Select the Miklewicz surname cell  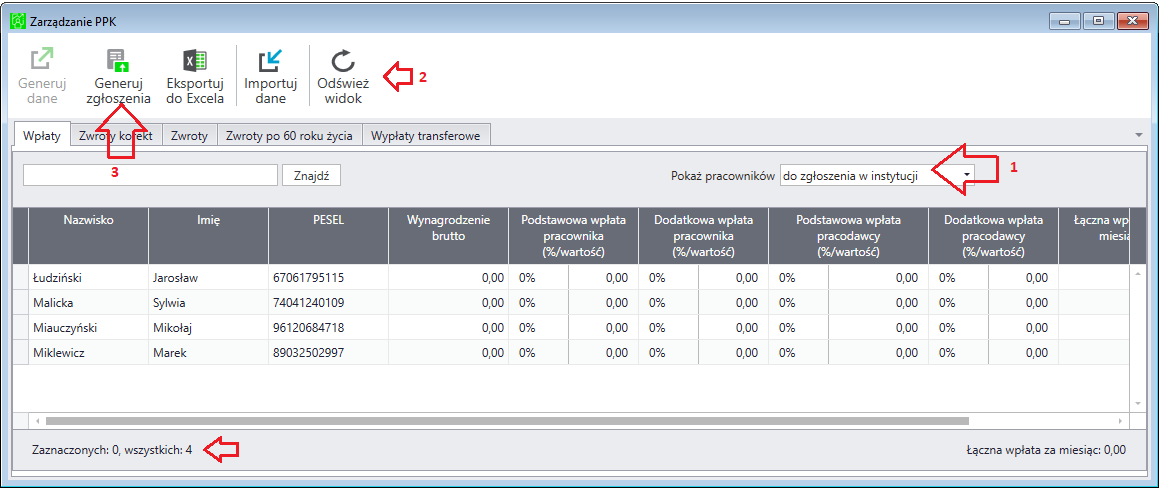tap(88, 353)
